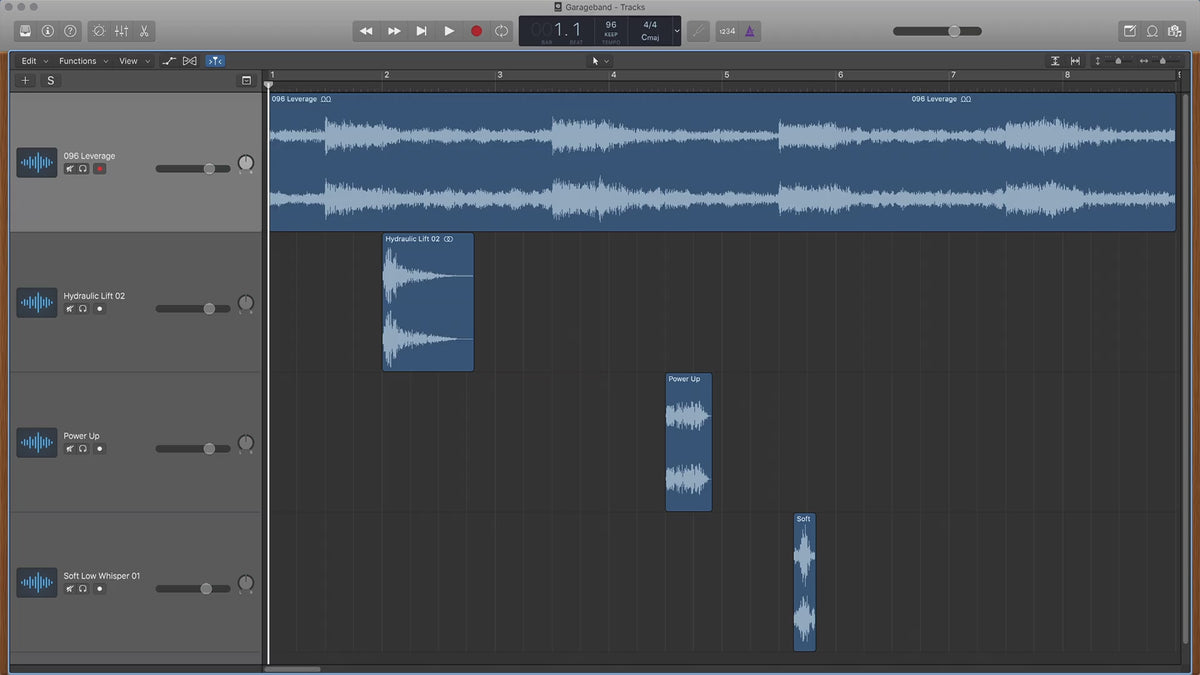Toggle the metronome click
Viewport: 1200px width, 675px height.
[x=750, y=31]
